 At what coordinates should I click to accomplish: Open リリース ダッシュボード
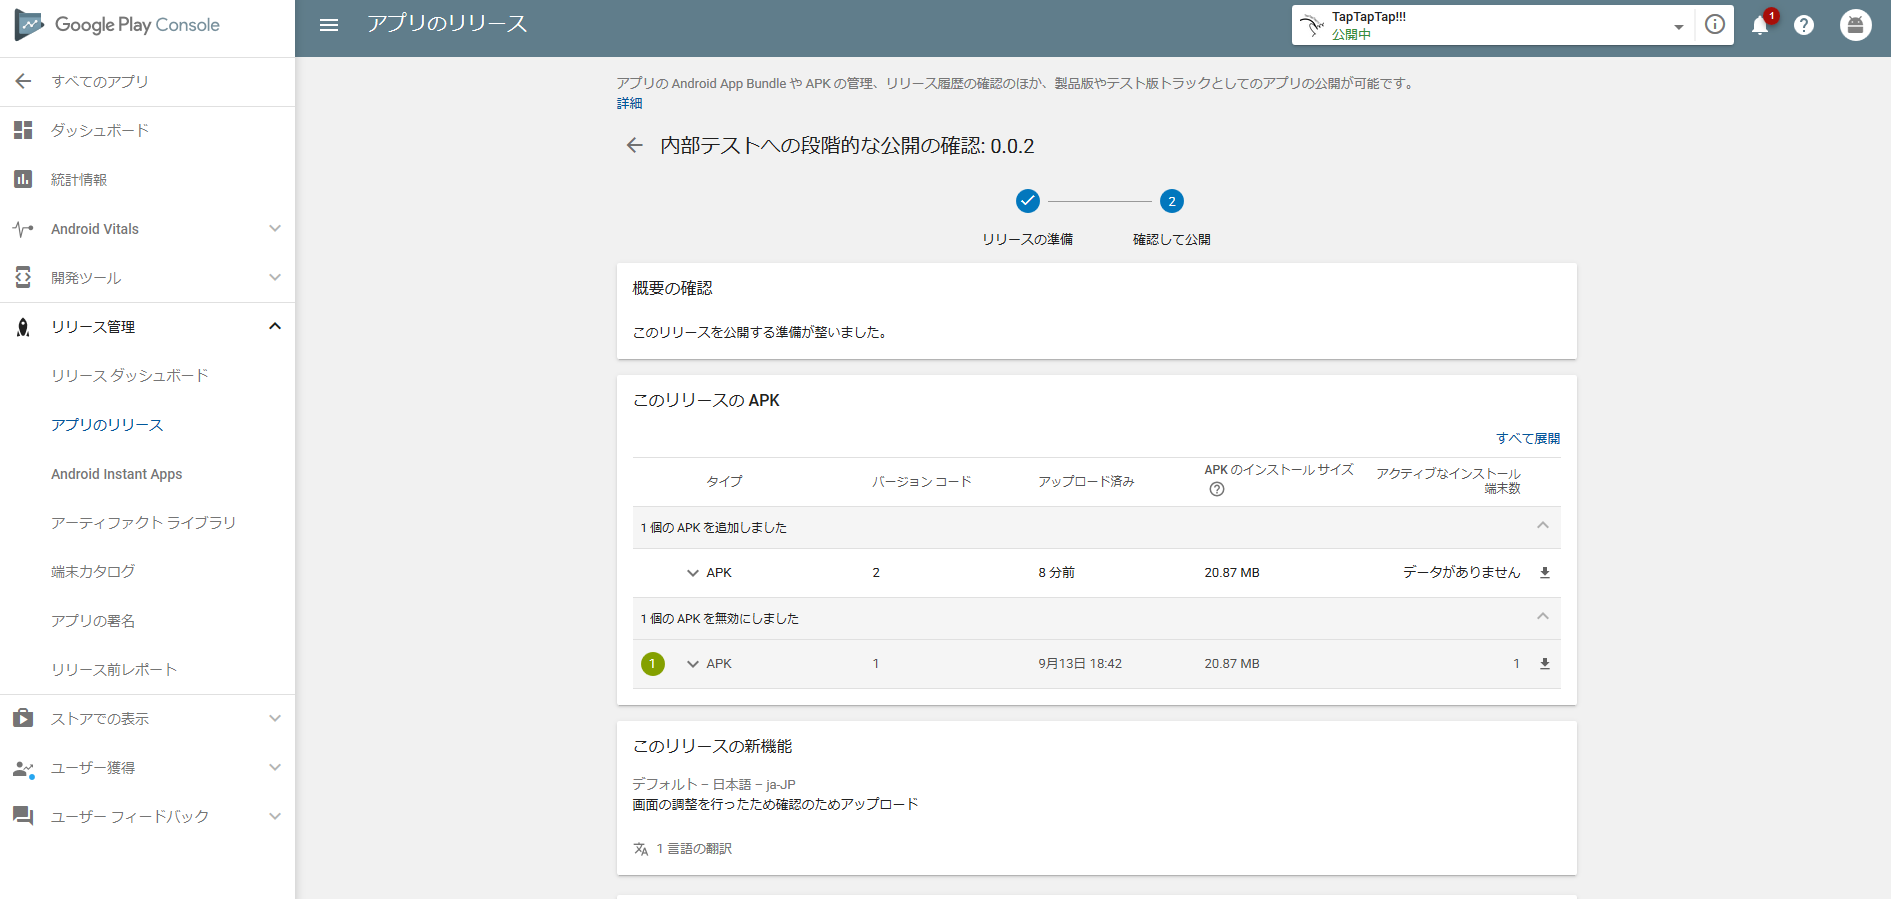tap(130, 376)
